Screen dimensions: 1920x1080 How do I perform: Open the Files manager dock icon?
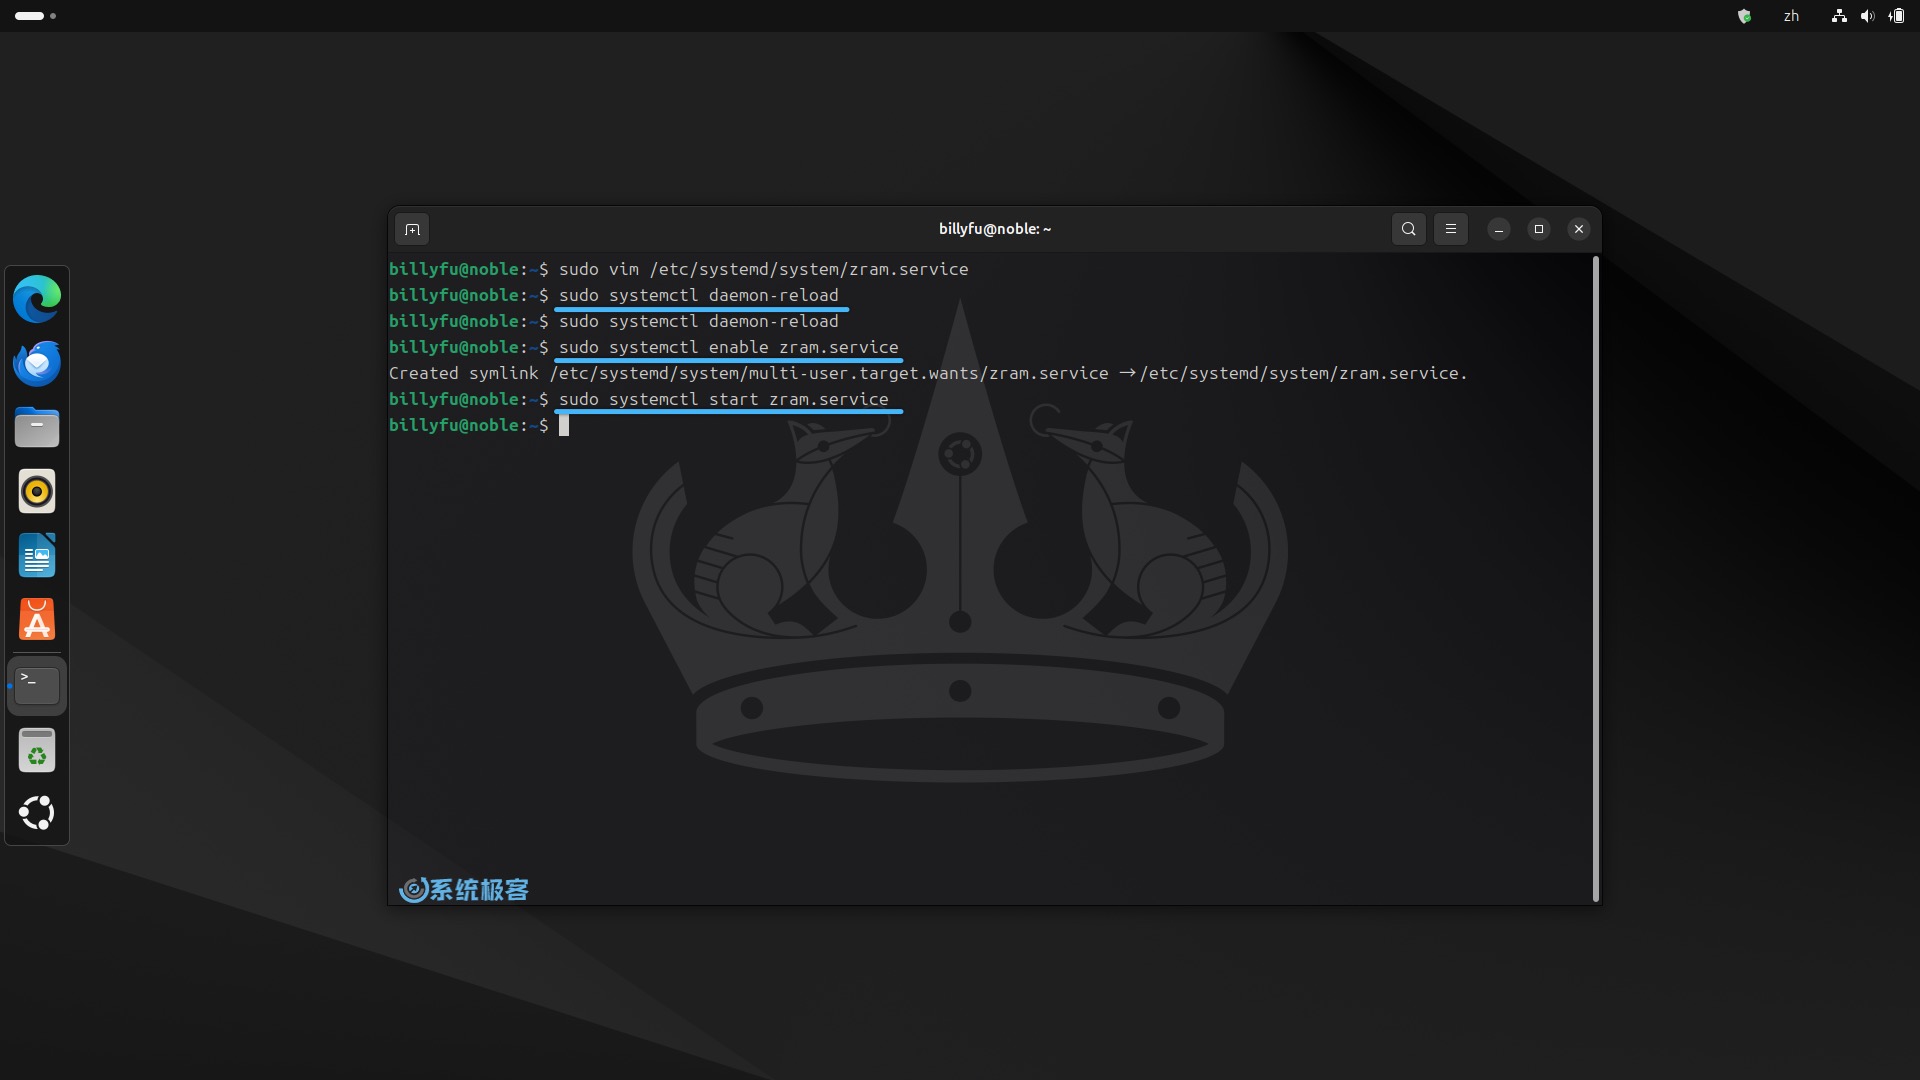pos(37,427)
